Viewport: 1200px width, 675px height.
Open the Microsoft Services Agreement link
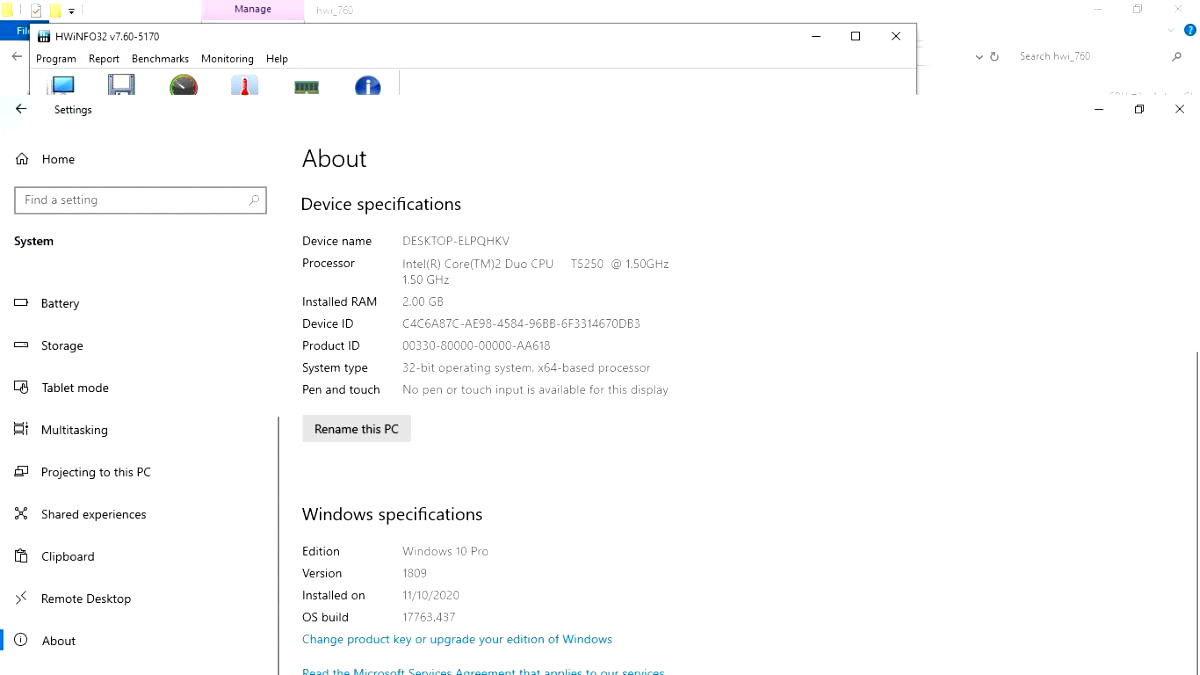tap(483, 671)
